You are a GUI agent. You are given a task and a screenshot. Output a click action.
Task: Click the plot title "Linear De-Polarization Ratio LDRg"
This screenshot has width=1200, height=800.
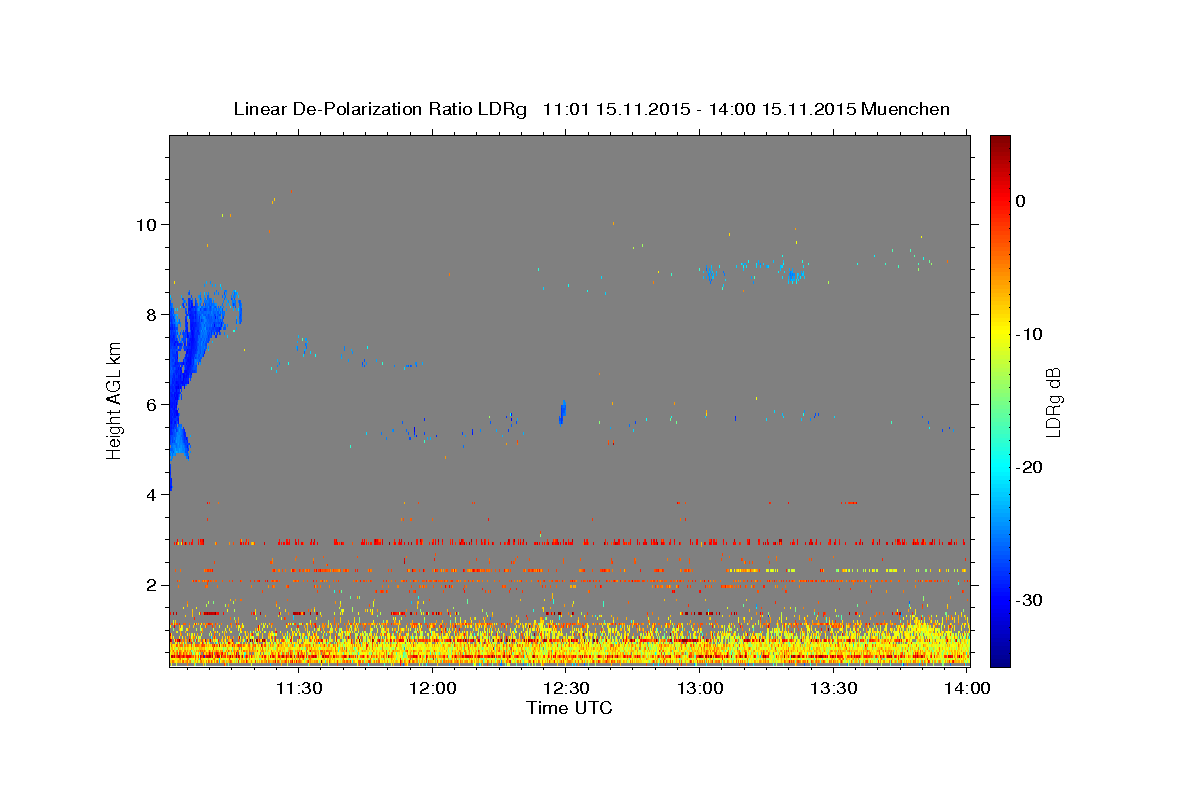(x=379, y=109)
